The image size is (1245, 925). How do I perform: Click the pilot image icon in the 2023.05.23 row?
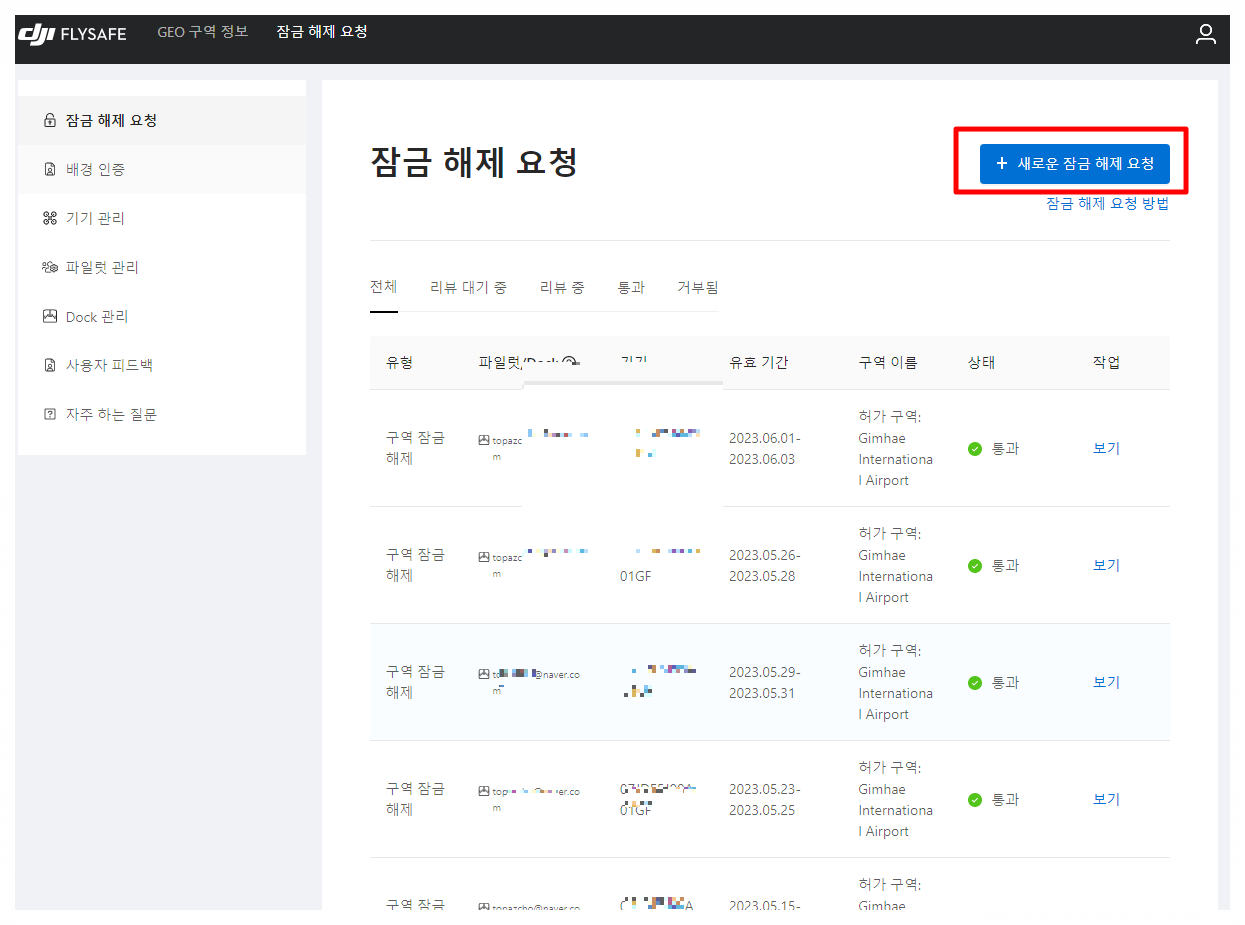click(484, 791)
